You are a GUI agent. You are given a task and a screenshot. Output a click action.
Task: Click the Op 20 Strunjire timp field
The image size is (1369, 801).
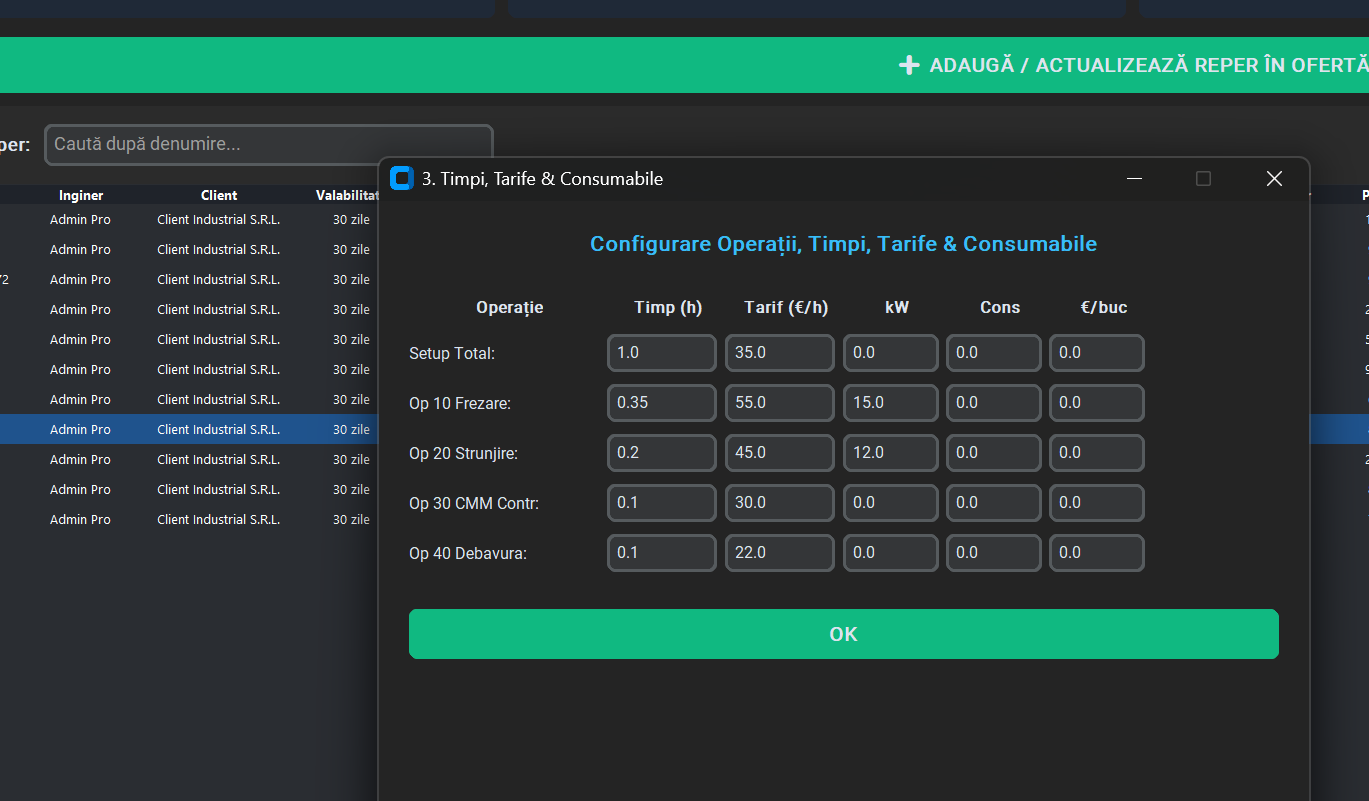pyautogui.click(x=662, y=453)
